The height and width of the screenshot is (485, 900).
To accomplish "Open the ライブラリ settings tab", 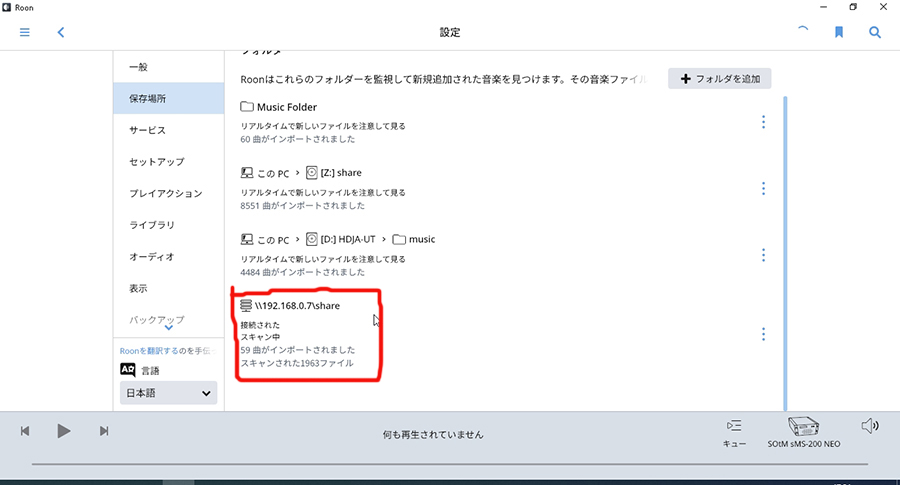I will point(152,225).
